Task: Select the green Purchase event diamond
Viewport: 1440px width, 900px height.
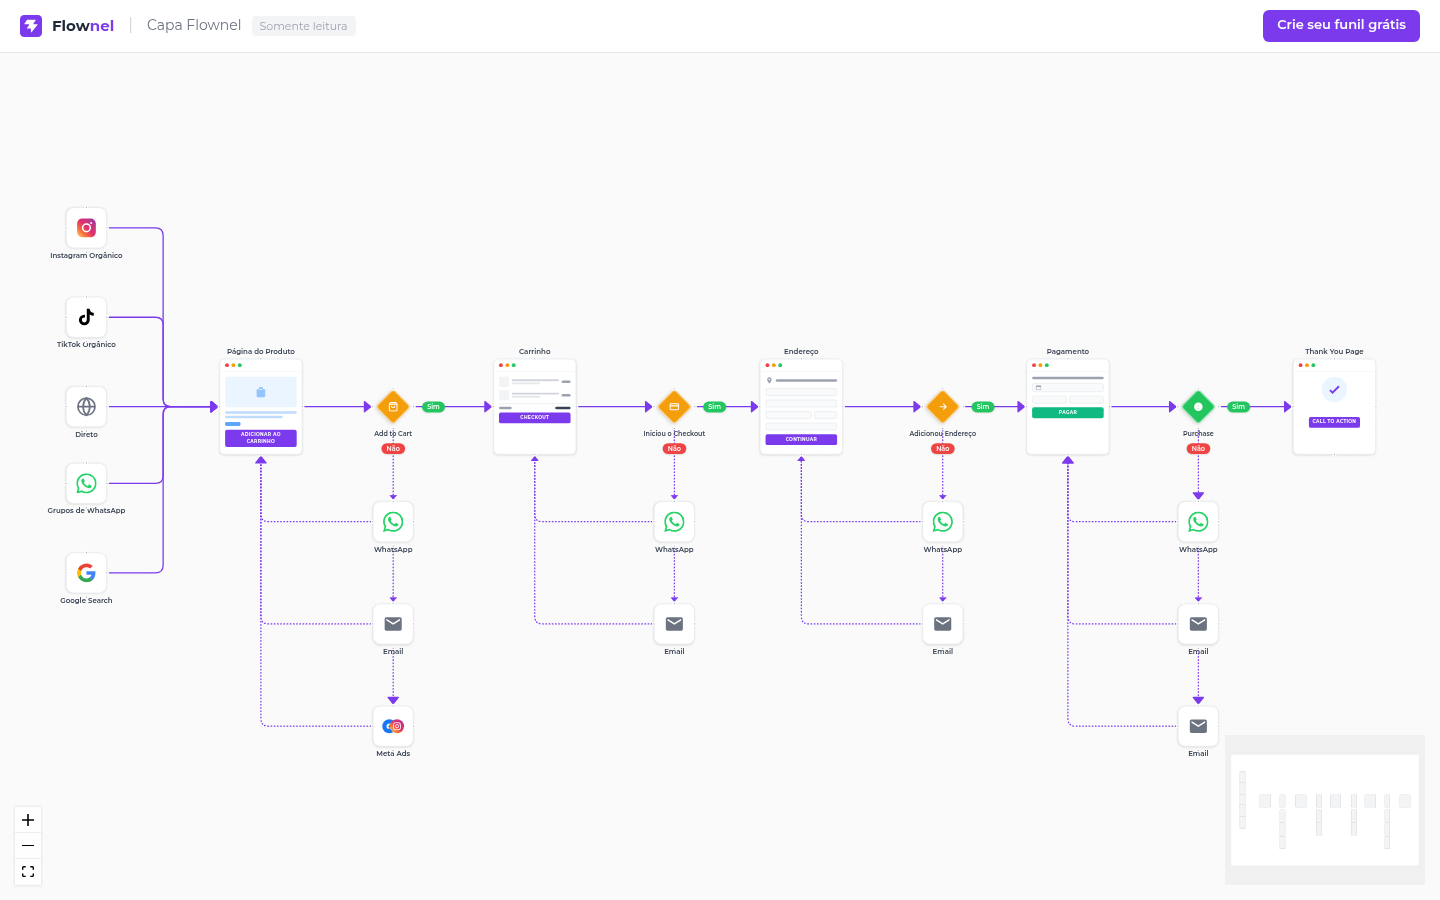Action: click(x=1198, y=407)
